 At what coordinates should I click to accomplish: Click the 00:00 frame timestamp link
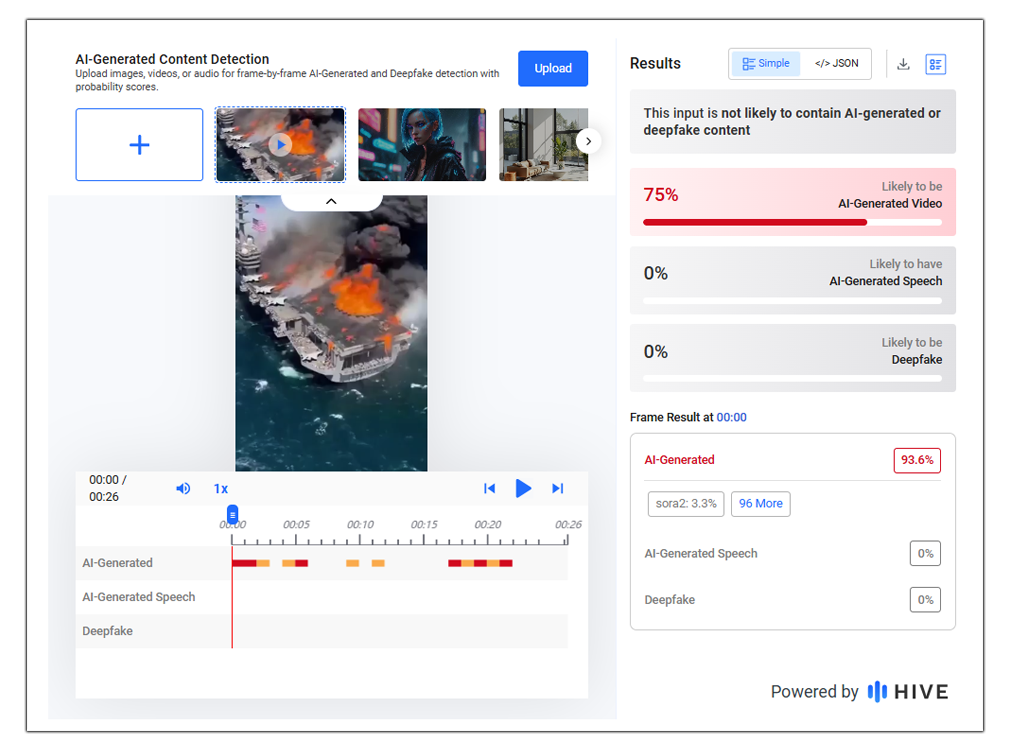pyautogui.click(x=731, y=418)
